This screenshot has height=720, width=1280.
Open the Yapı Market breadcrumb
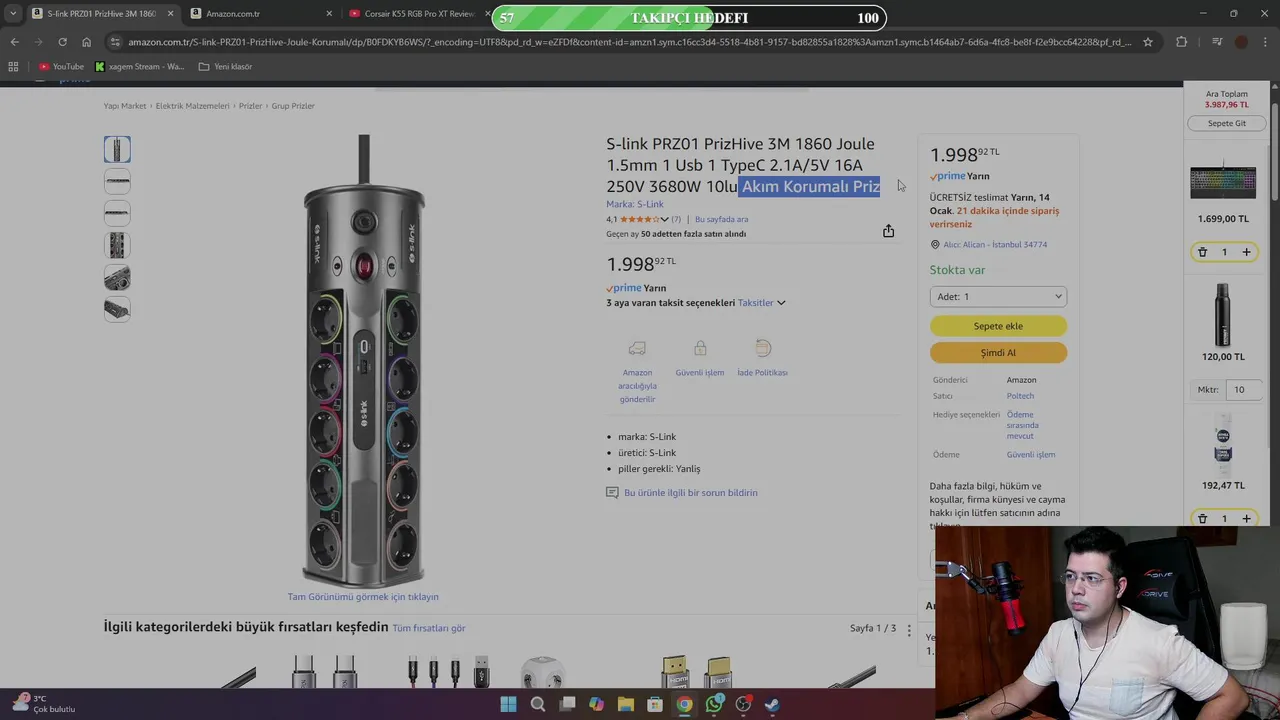[125, 106]
